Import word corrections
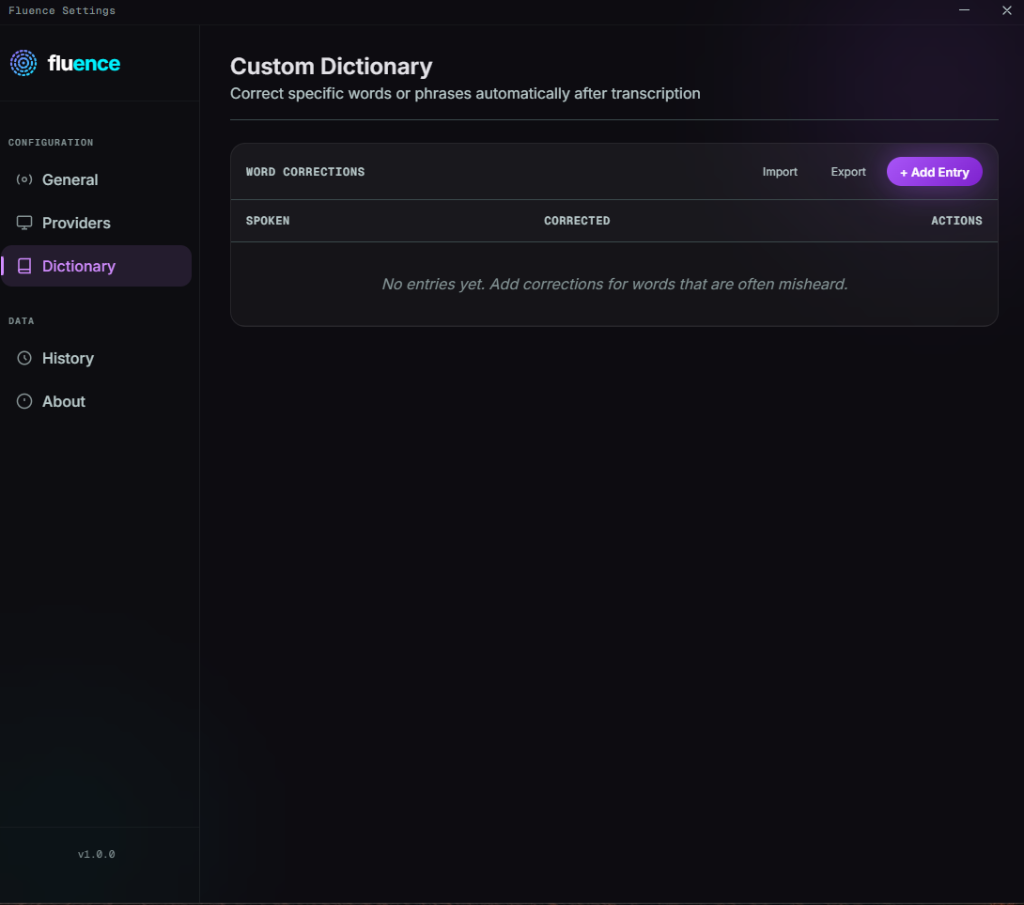 [x=780, y=172]
